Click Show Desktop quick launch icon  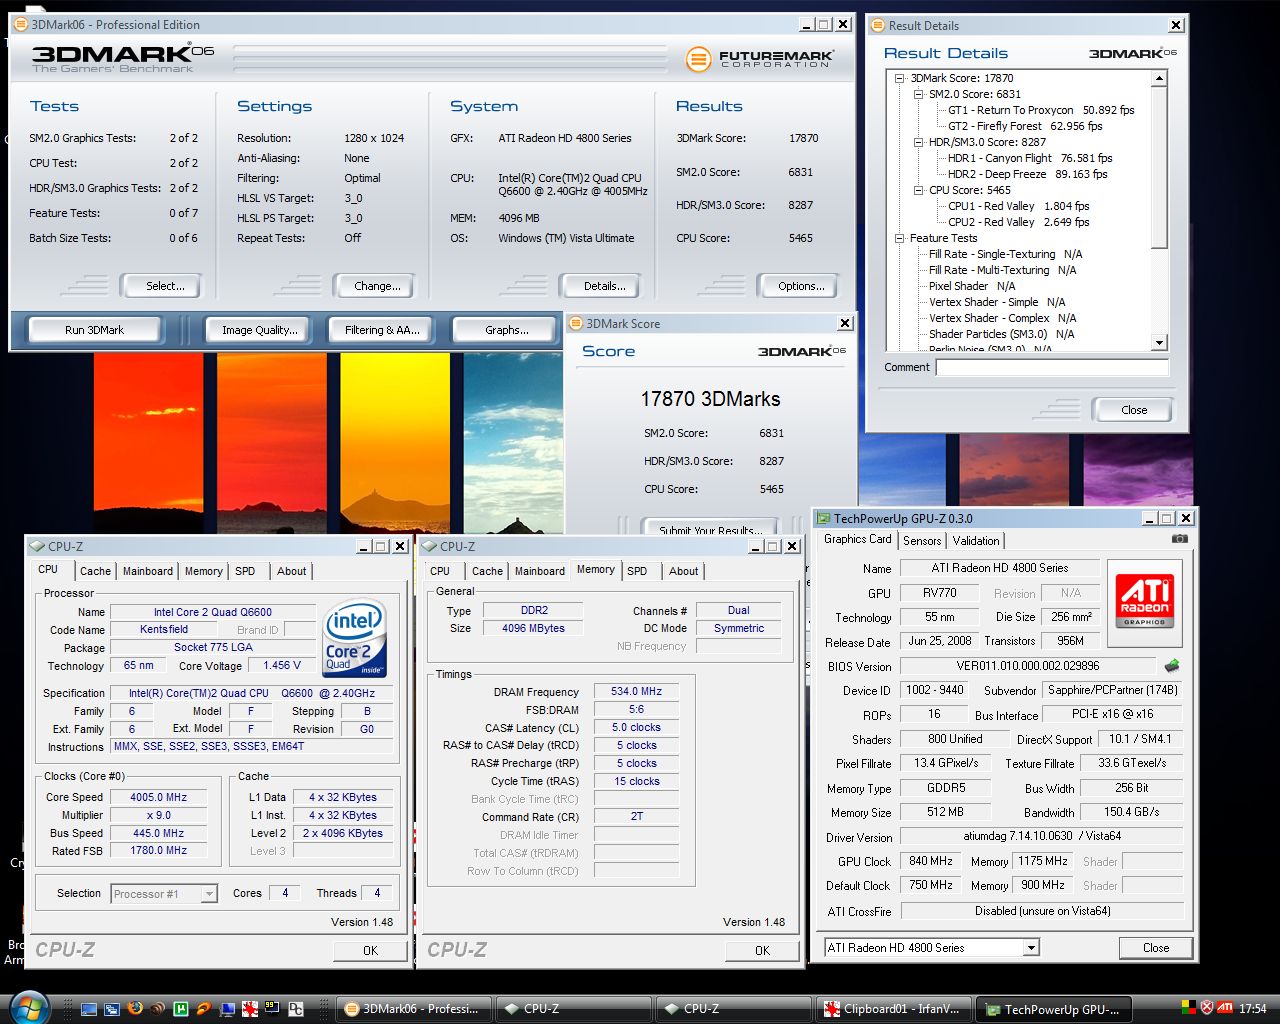89,1009
